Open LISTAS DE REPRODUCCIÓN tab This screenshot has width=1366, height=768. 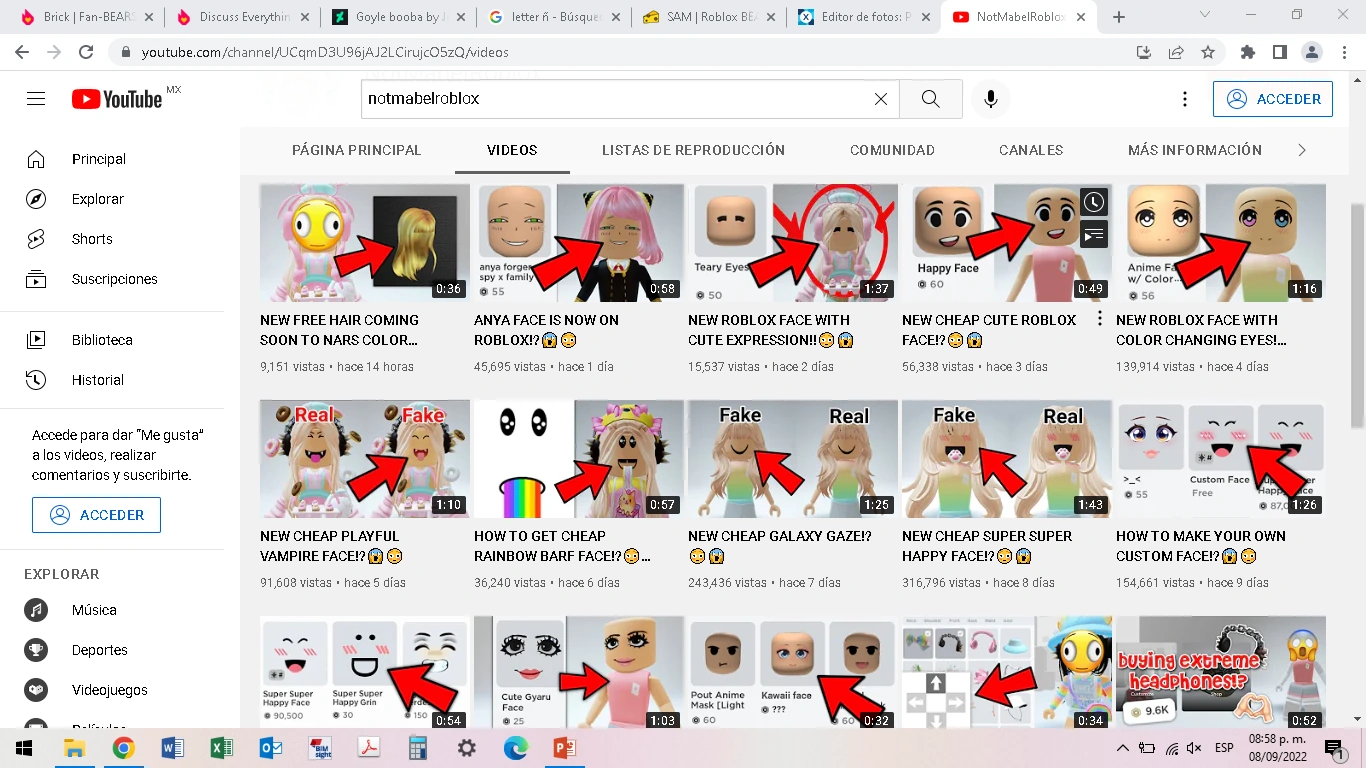pos(693,150)
